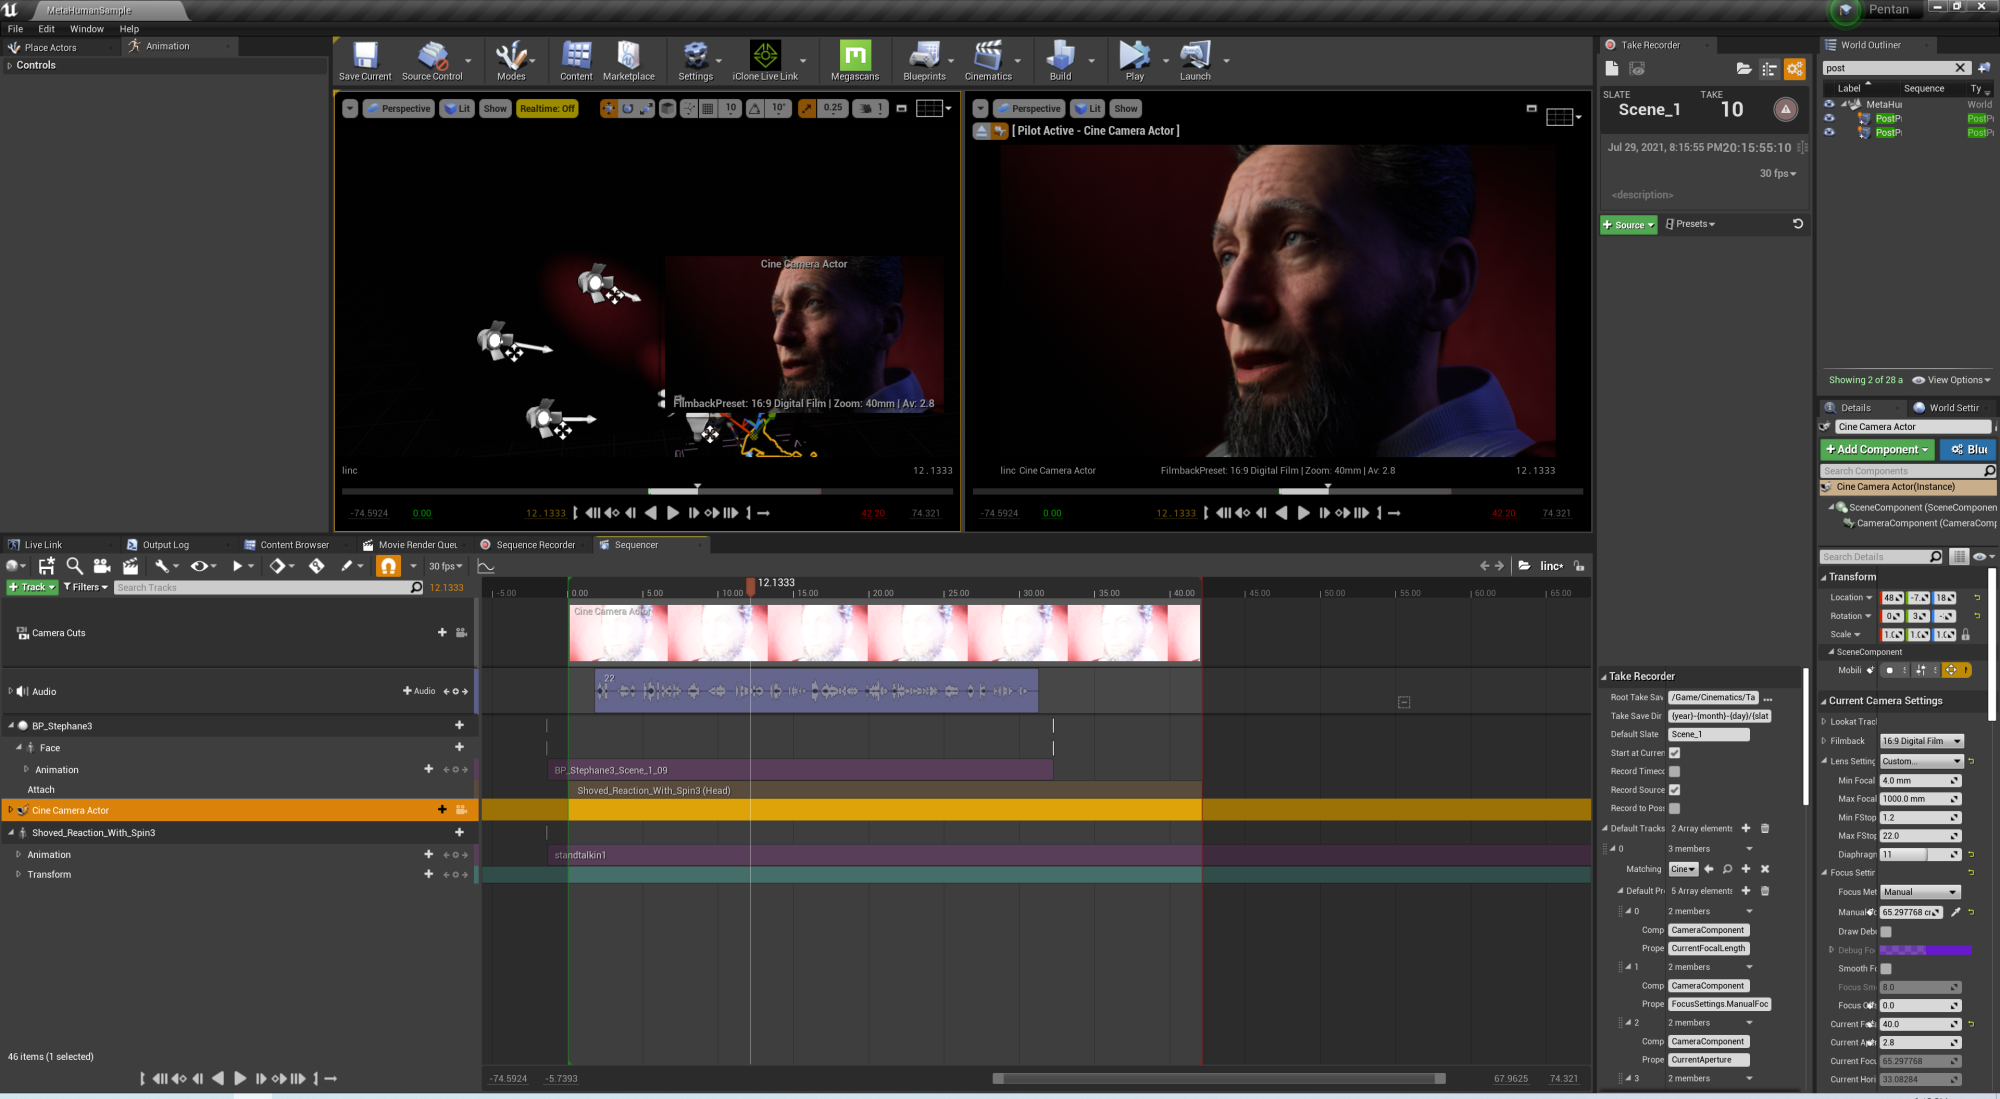Hide MetaHuman world row via eye icon

click(1829, 104)
